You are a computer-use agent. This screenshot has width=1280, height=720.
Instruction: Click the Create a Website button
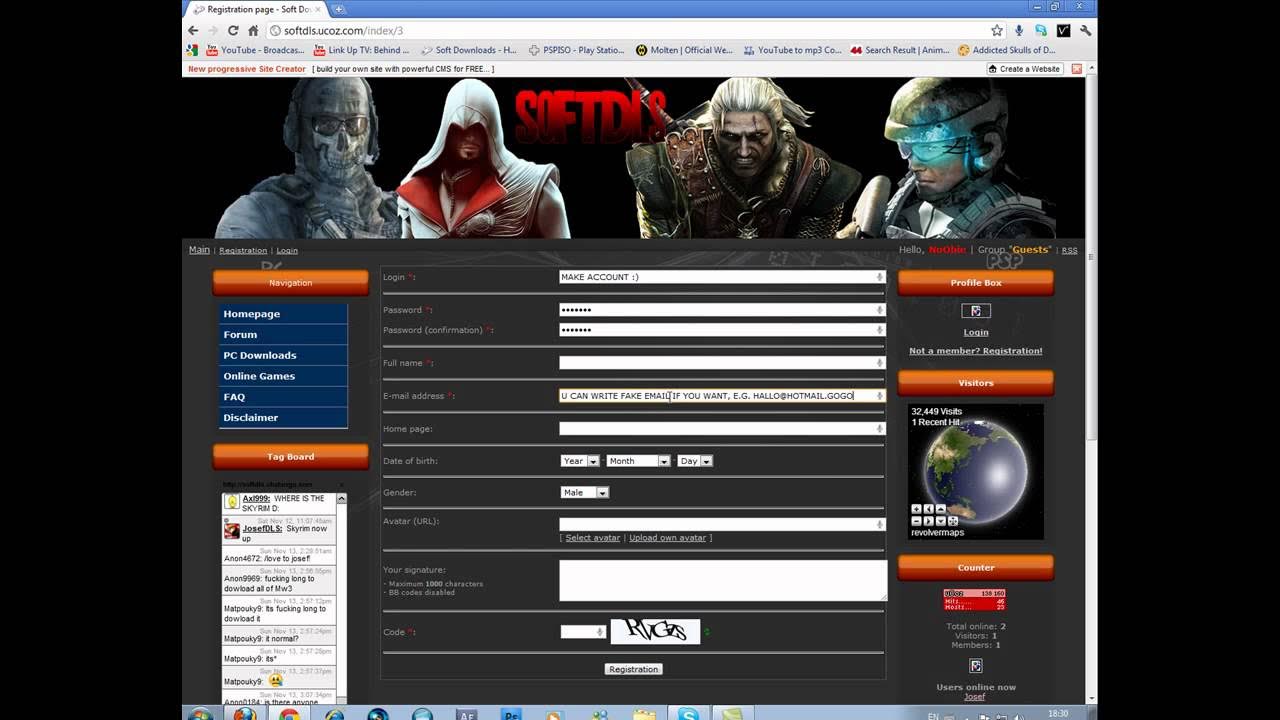click(x=1024, y=69)
